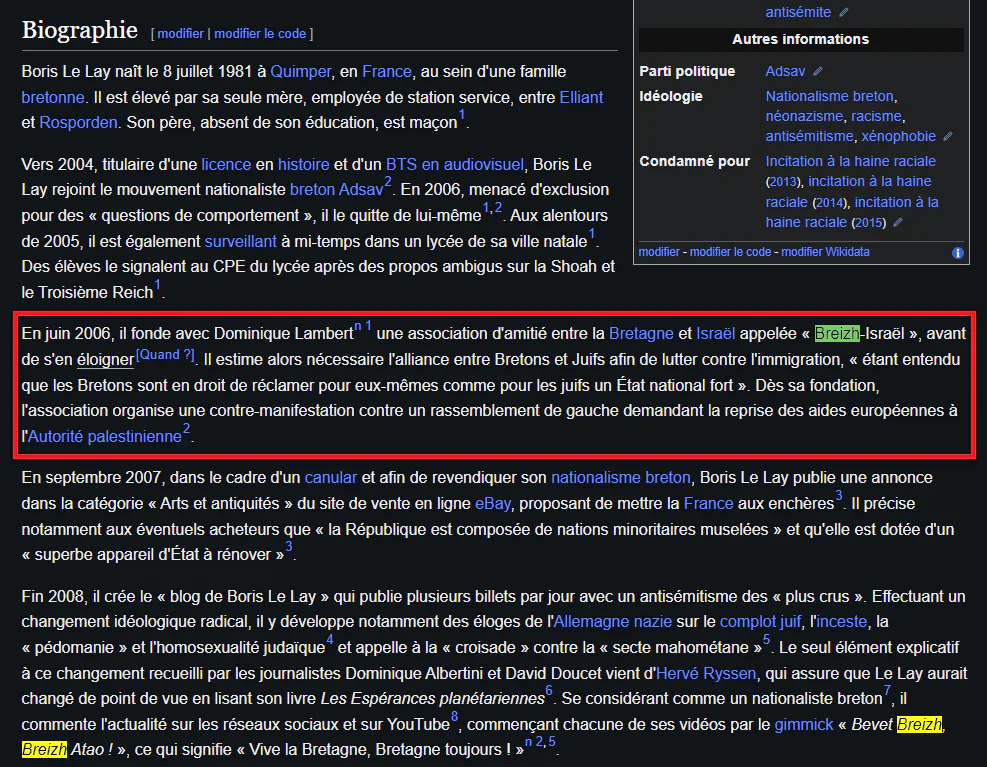Image resolution: width=987 pixels, height=767 pixels.
Task: Click footnote 'n 1' after Dominique Lambert
Action: (x=363, y=326)
